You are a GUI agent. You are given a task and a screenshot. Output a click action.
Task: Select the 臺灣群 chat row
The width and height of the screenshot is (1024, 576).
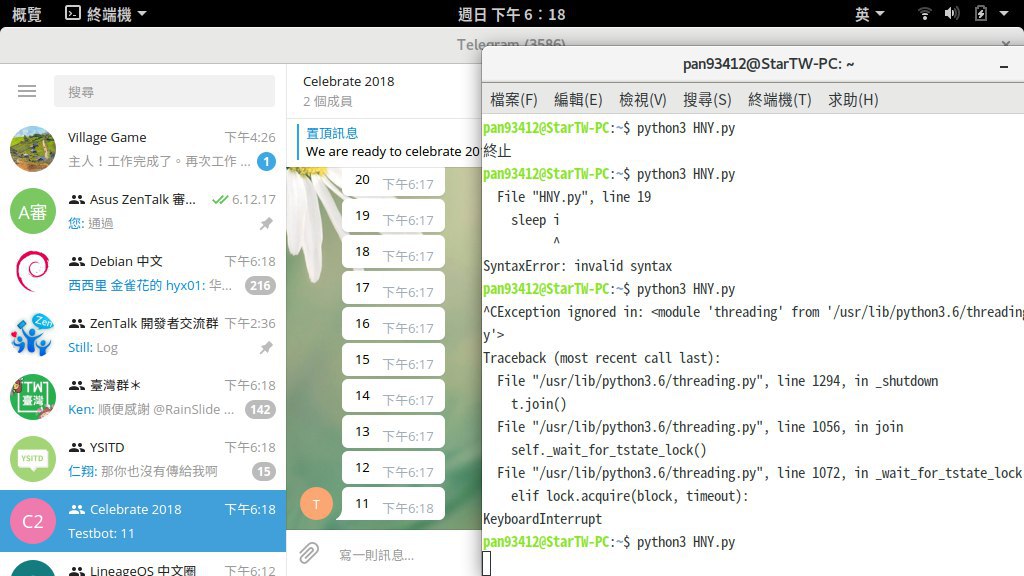tap(143, 397)
